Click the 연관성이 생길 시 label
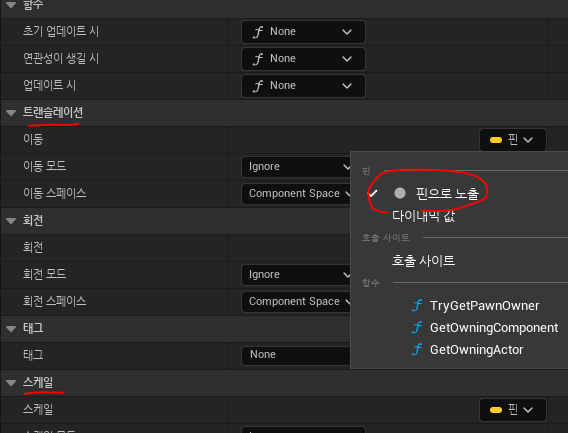 click(61, 58)
